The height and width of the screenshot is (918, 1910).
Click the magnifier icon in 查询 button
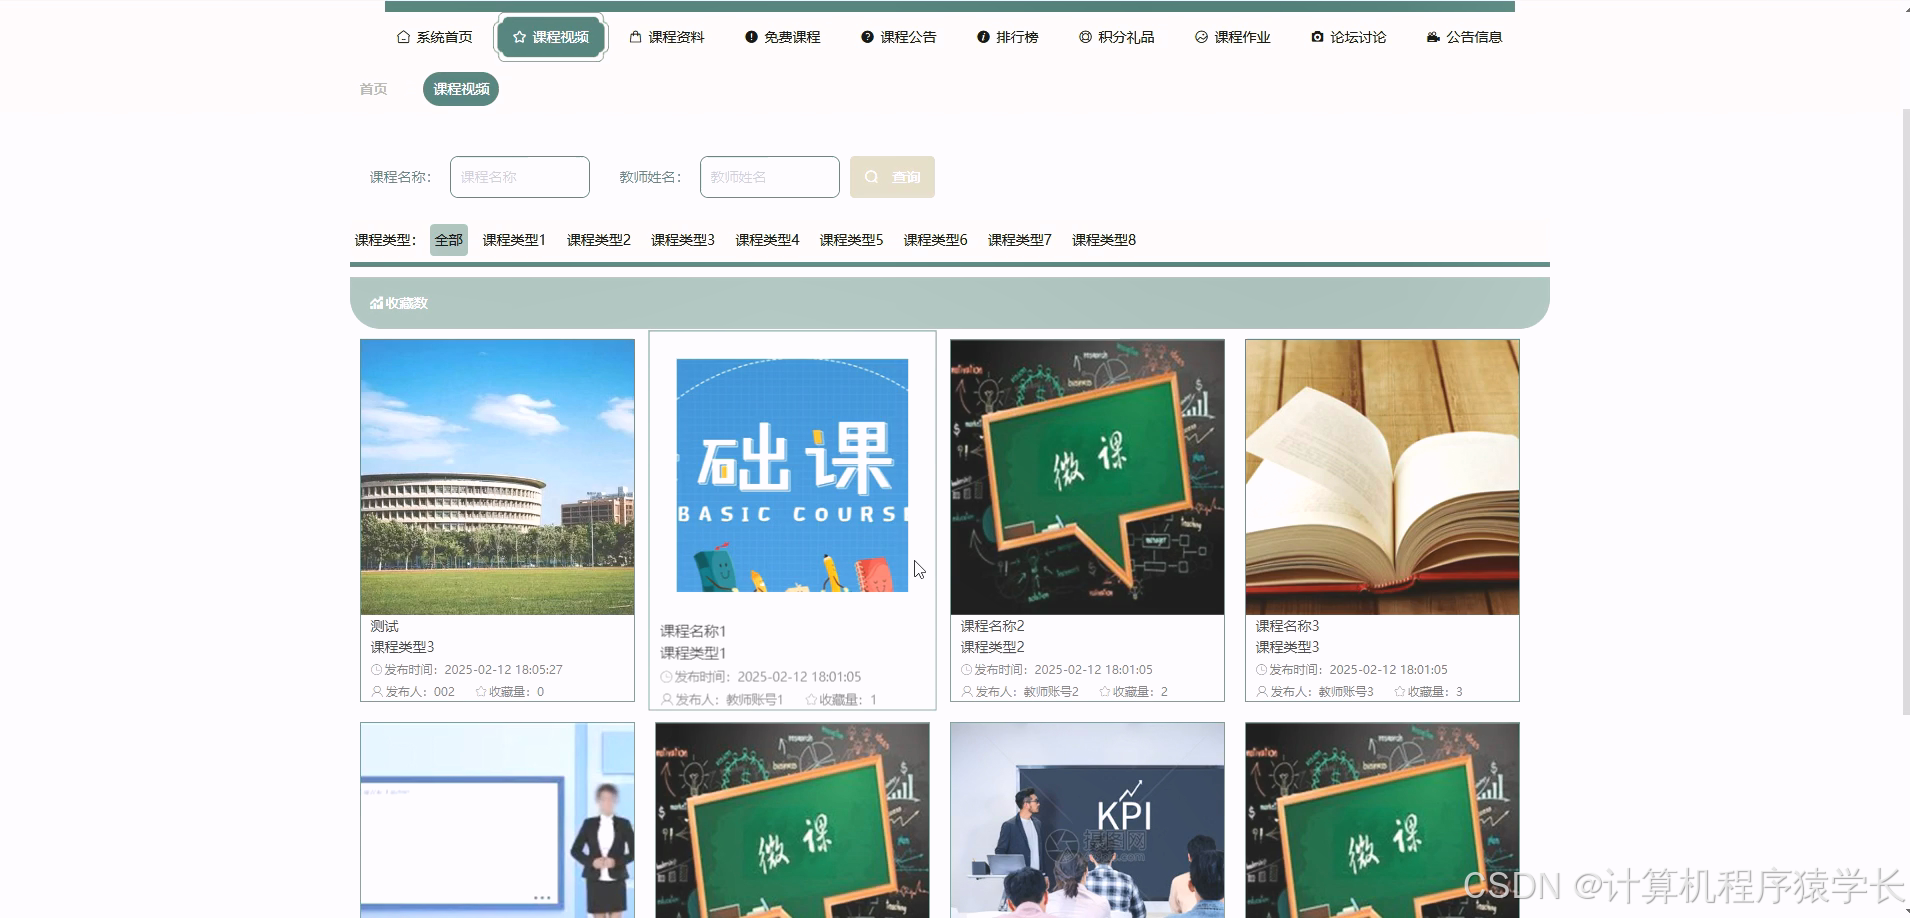click(873, 176)
